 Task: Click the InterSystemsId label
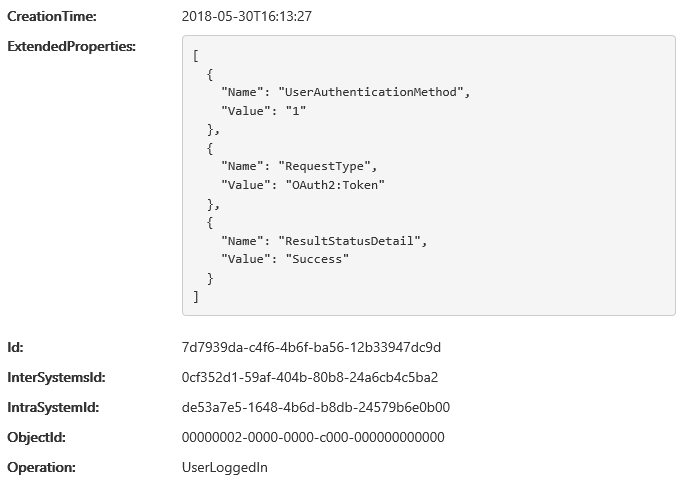tap(56, 377)
